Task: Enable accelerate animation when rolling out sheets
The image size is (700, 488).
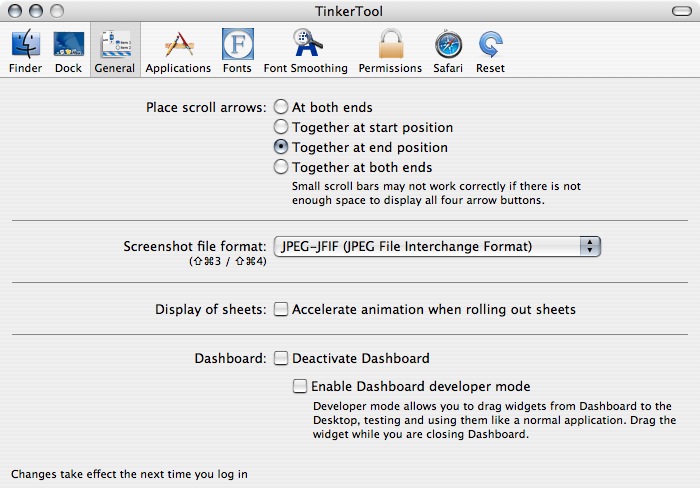Action: coord(281,309)
